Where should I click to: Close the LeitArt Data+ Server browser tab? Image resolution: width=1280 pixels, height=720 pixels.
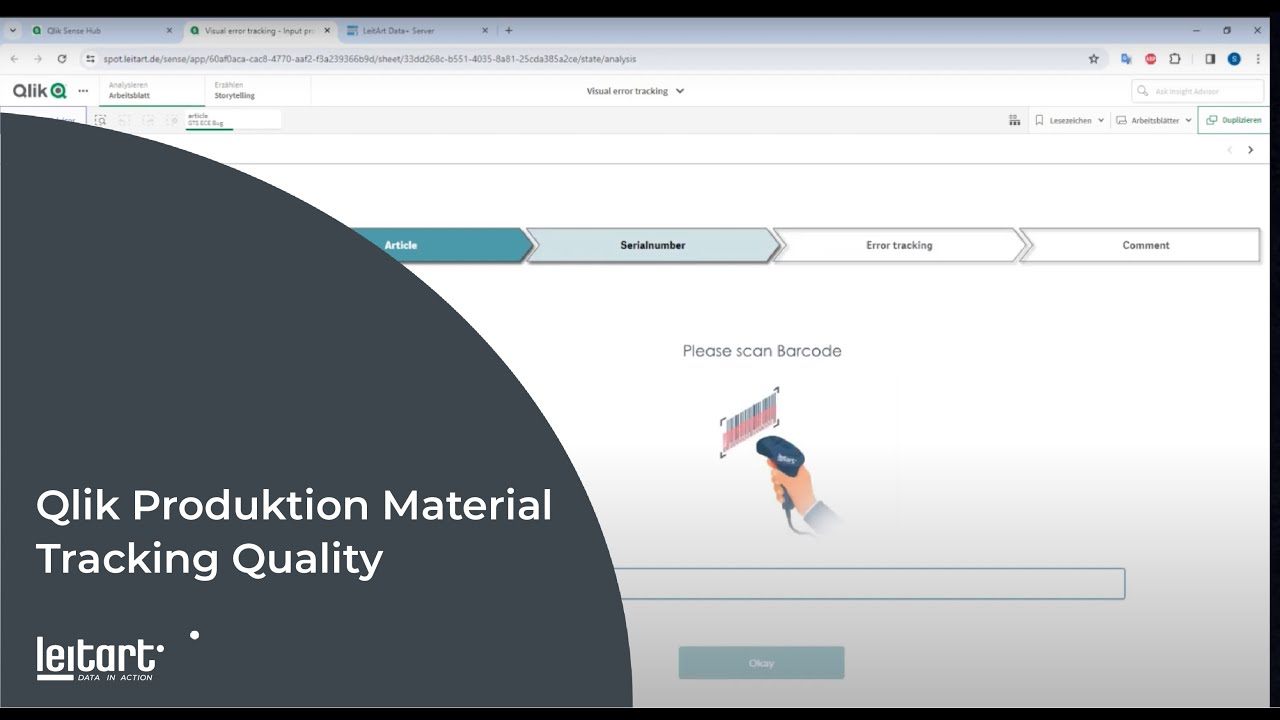(x=486, y=31)
